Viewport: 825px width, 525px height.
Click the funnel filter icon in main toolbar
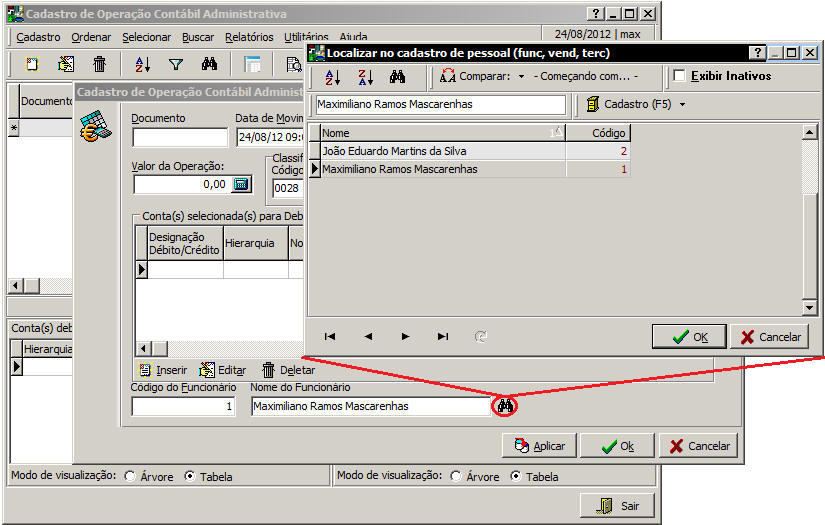(175, 65)
